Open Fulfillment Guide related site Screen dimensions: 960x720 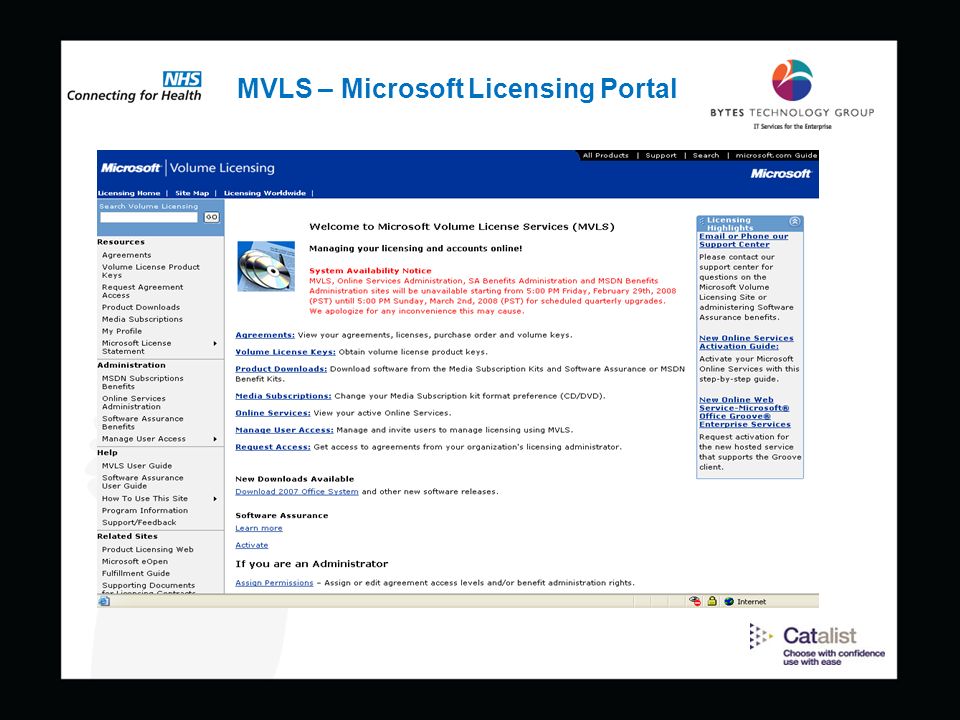tap(136, 574)
